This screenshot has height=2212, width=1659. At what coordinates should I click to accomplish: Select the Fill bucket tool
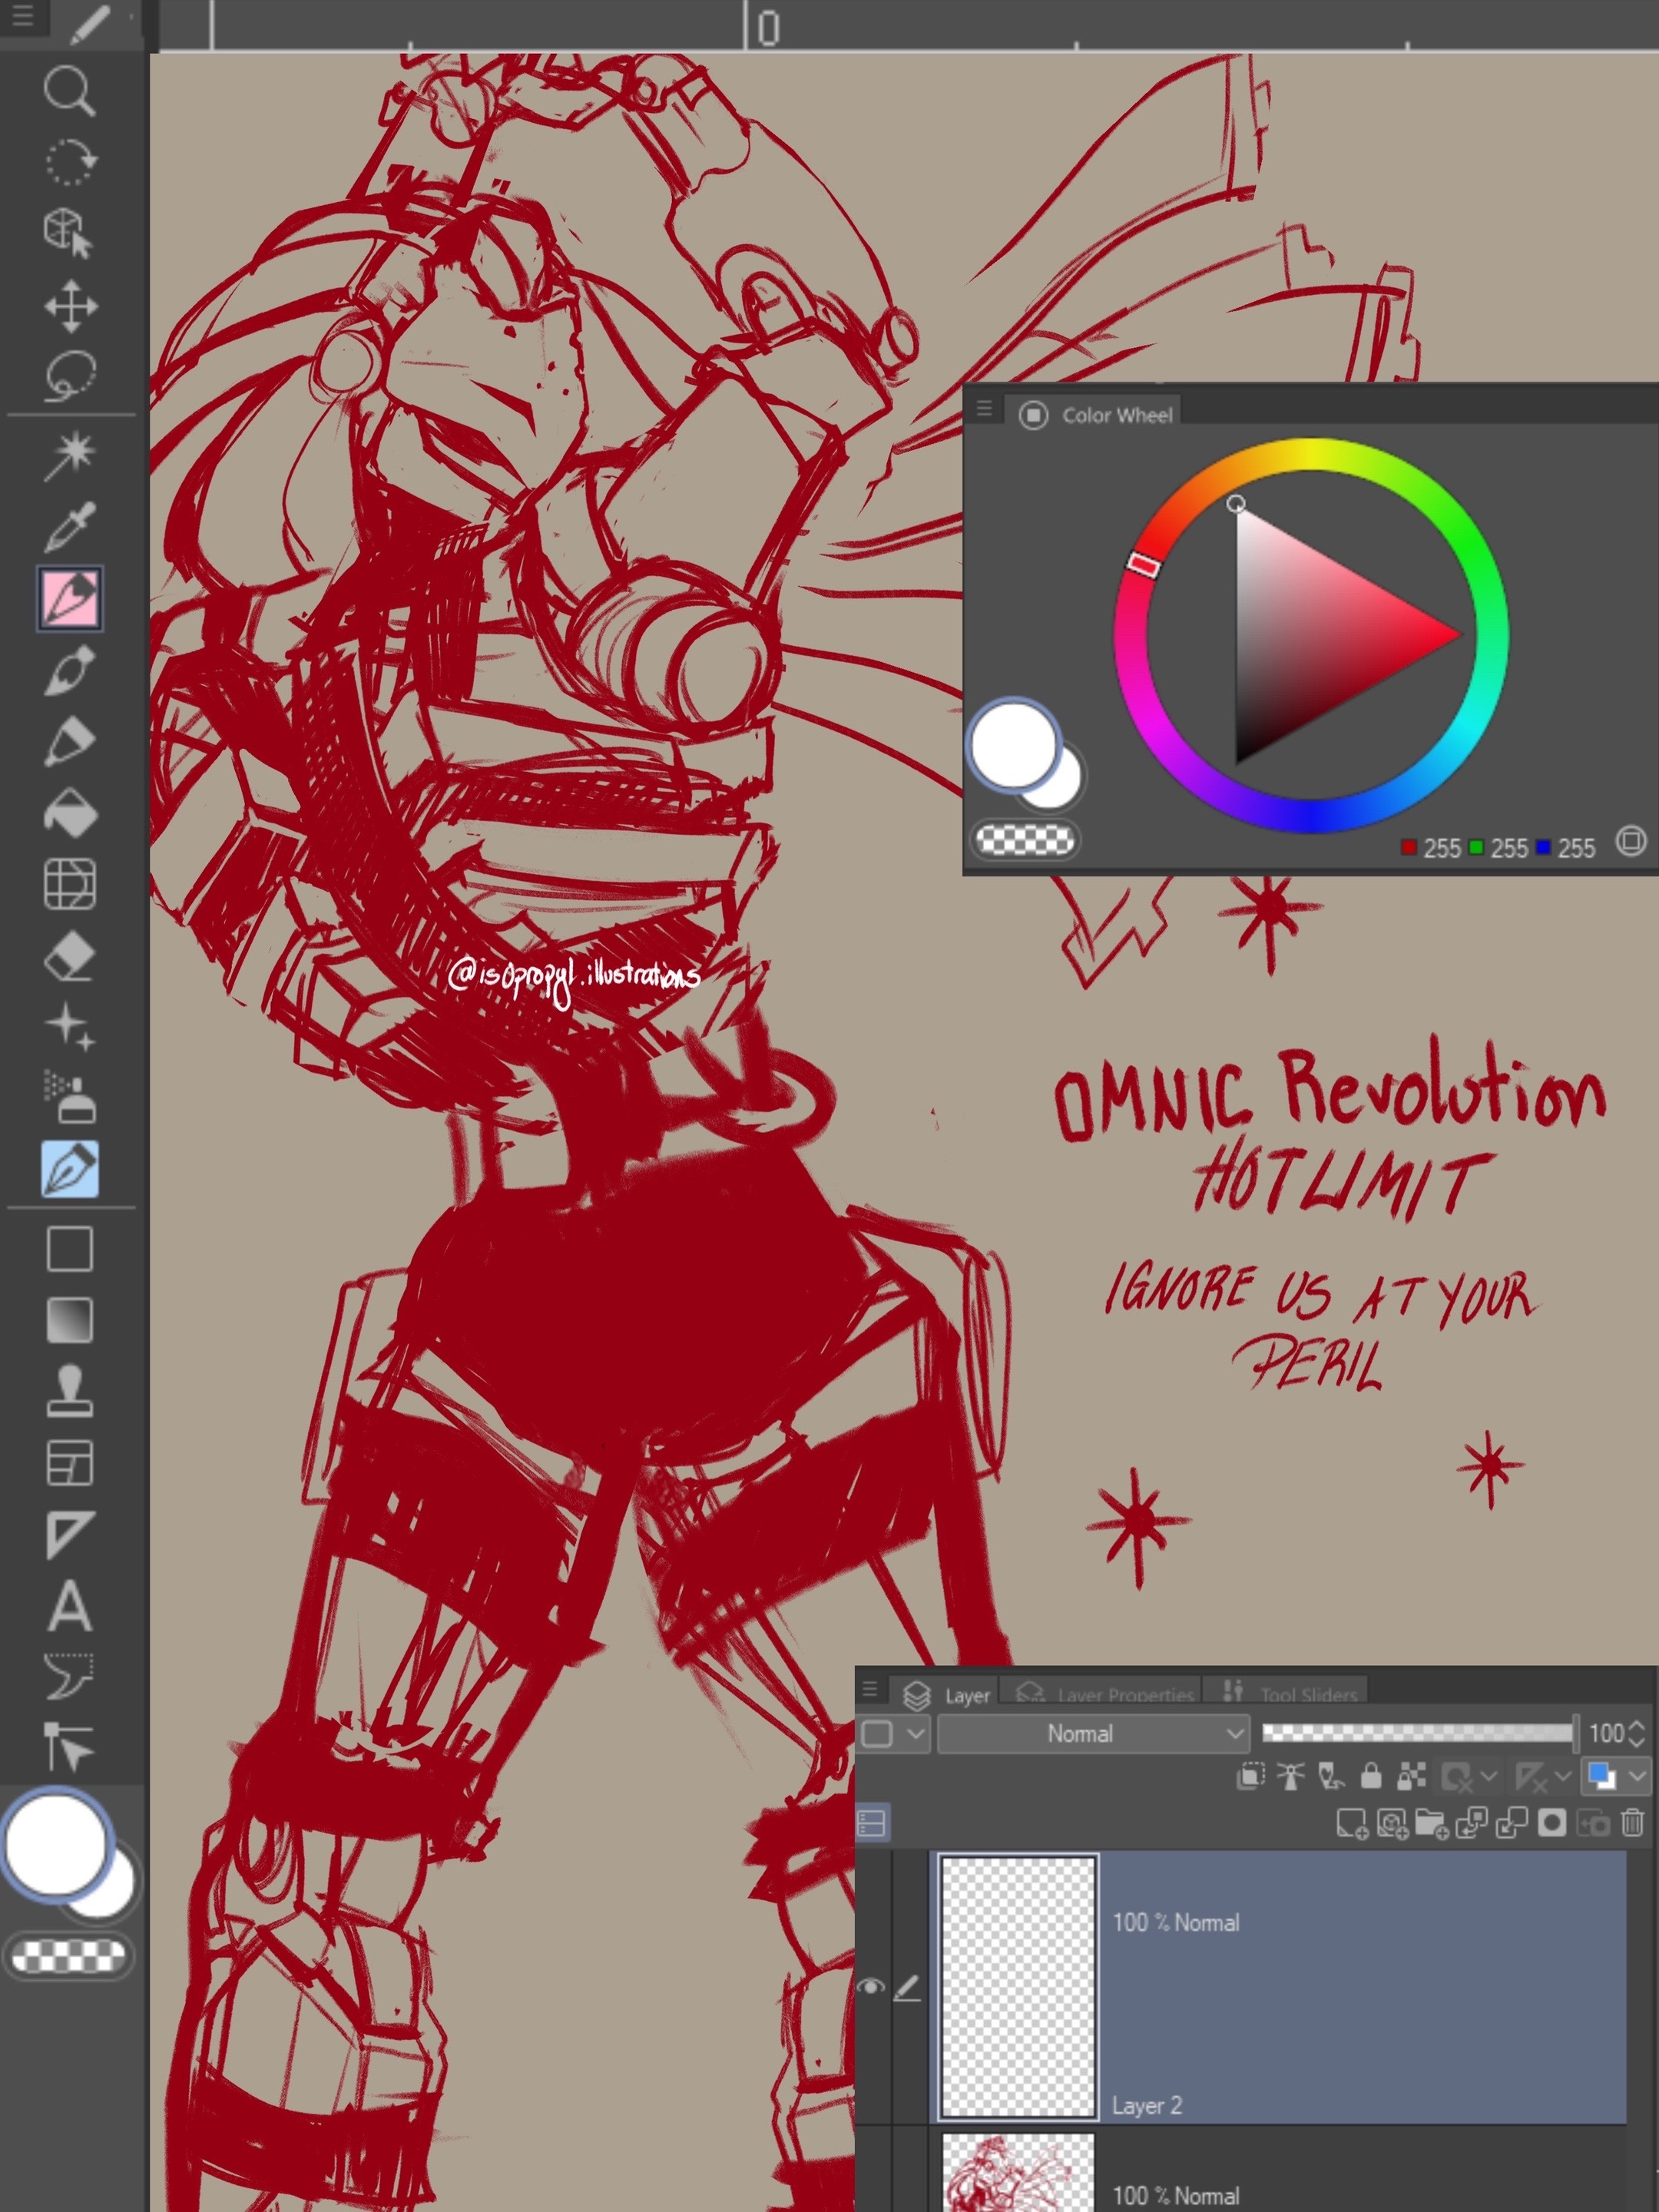[x=70, y=813]
